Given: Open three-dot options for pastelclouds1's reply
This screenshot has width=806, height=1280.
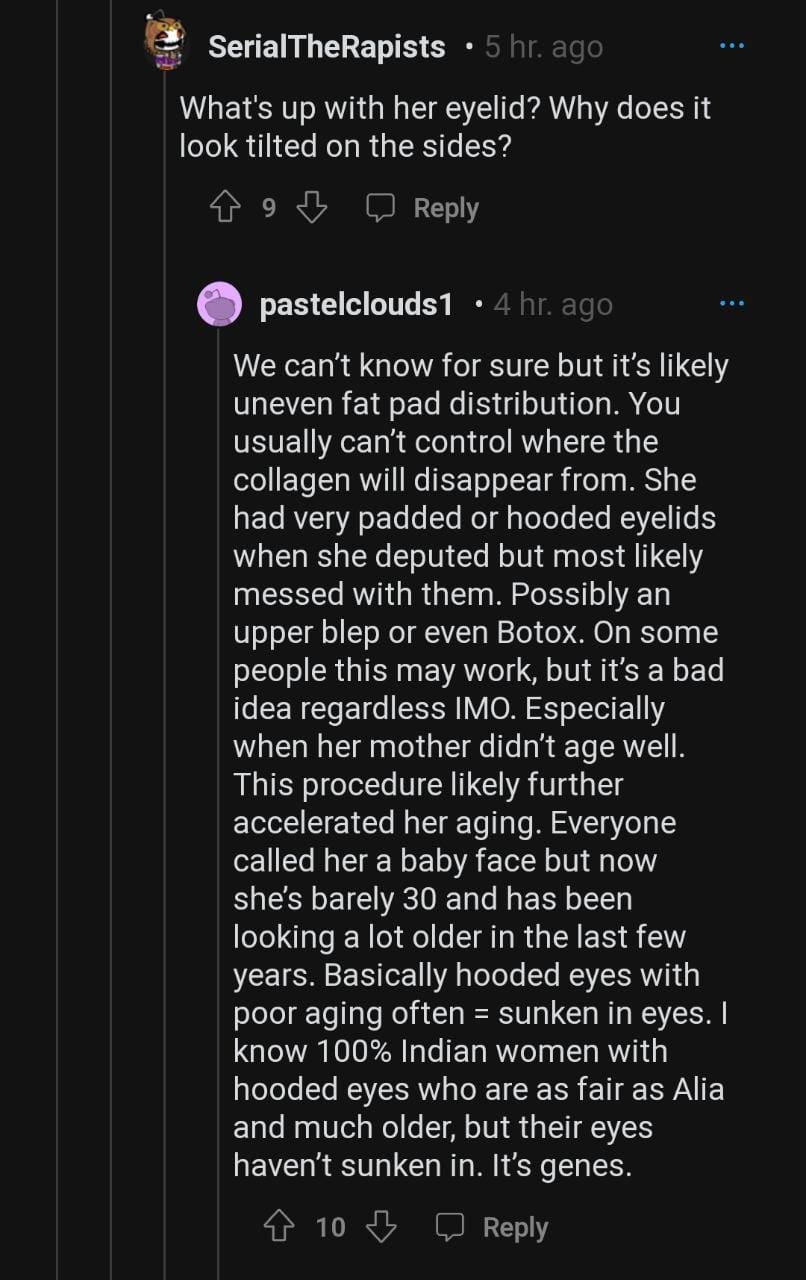Looking at the screenshot, I should [x=732, y=303].
